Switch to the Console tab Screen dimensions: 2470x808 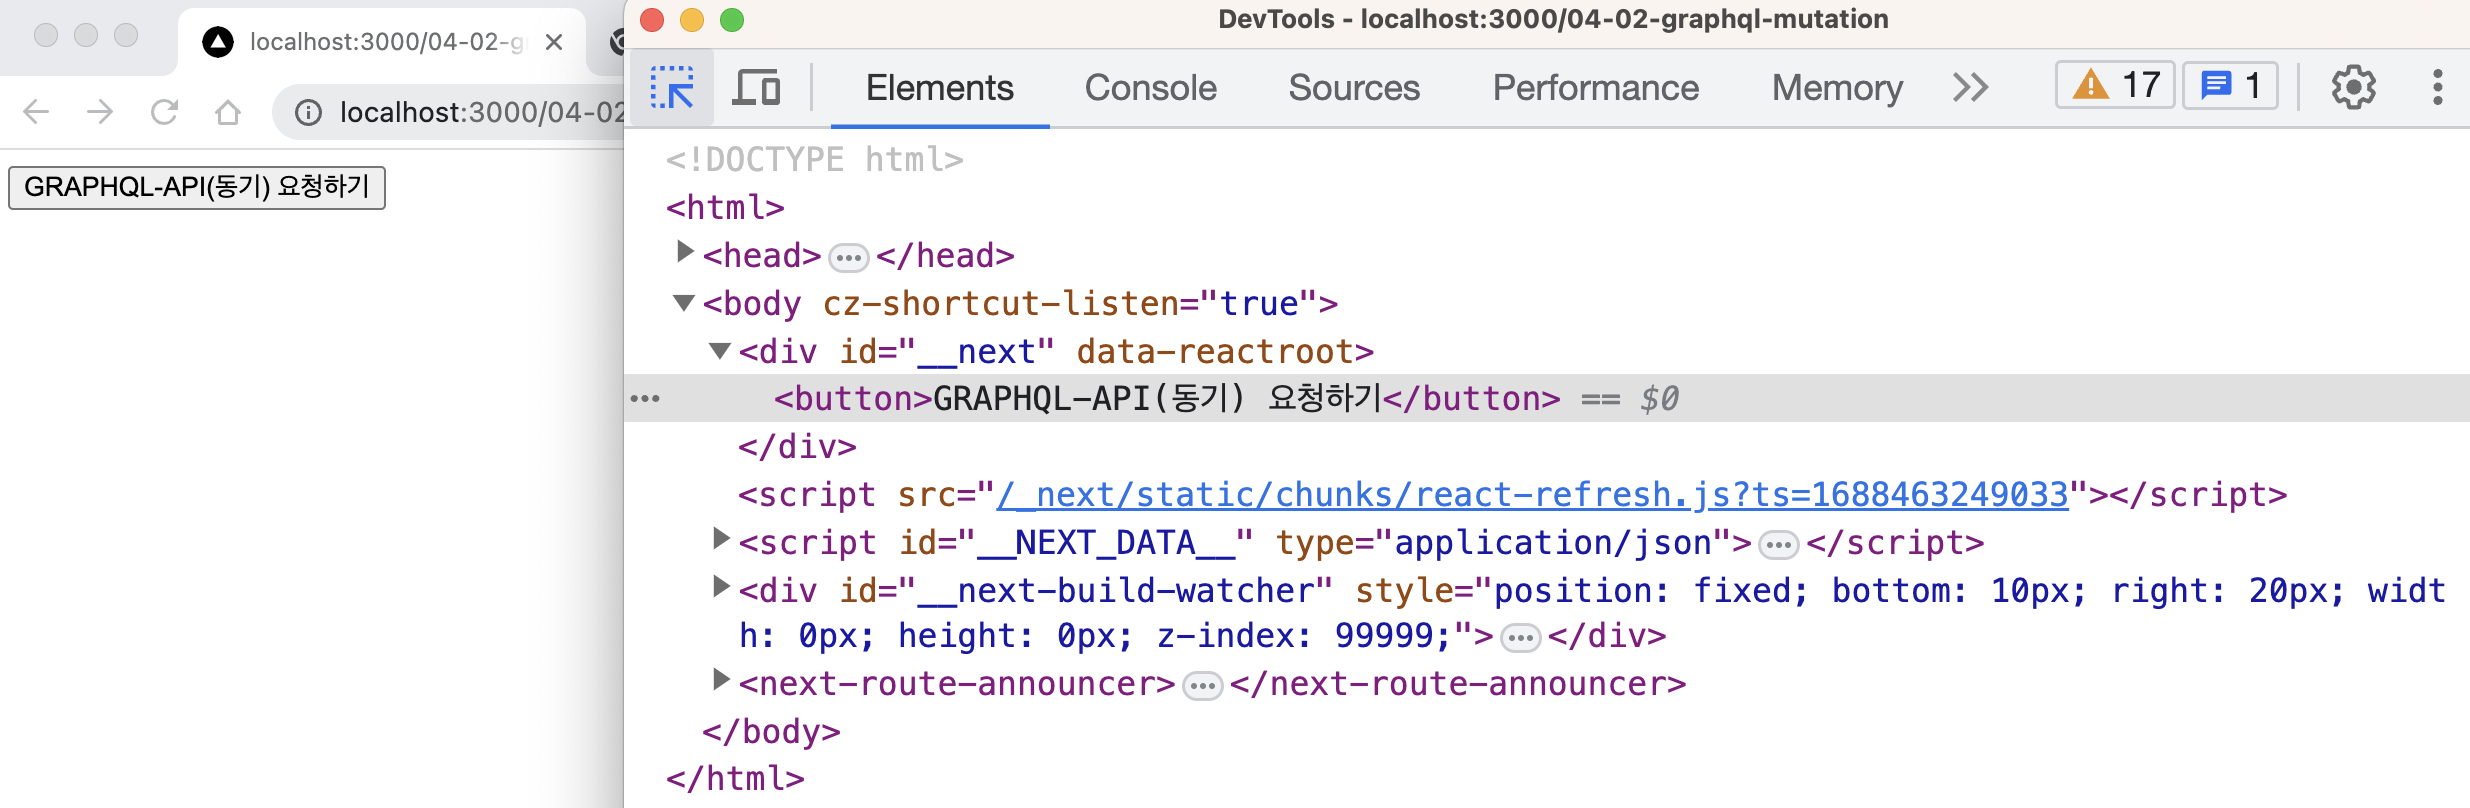[x=1150, y=88]
